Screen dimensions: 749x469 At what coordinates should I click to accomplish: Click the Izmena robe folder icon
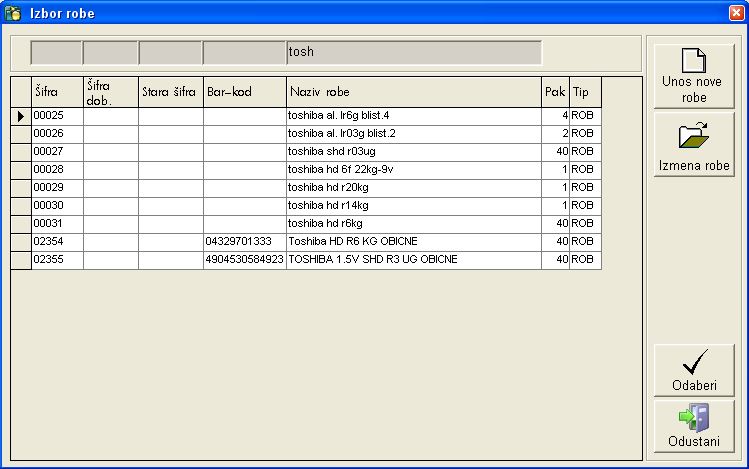pyautogui.click(x=695, y=137)
